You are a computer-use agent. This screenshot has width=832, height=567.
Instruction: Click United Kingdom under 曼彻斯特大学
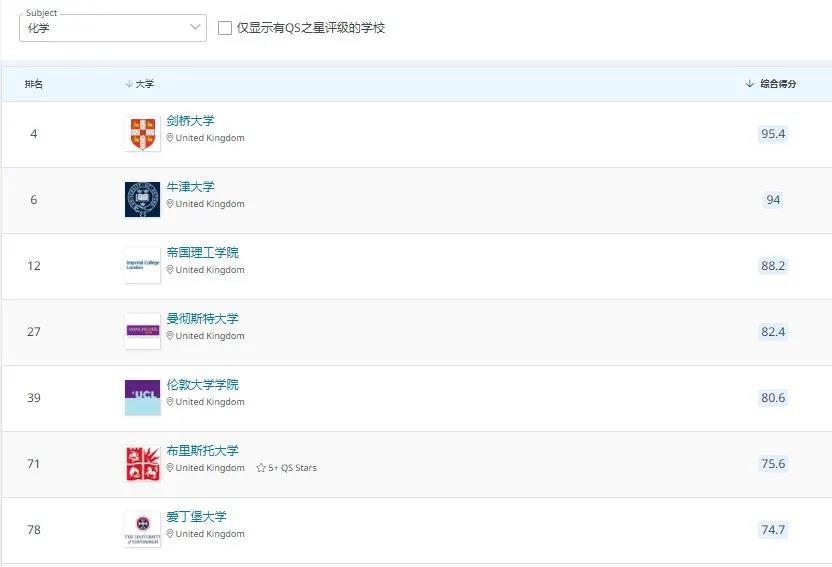[x=210, y=336]
